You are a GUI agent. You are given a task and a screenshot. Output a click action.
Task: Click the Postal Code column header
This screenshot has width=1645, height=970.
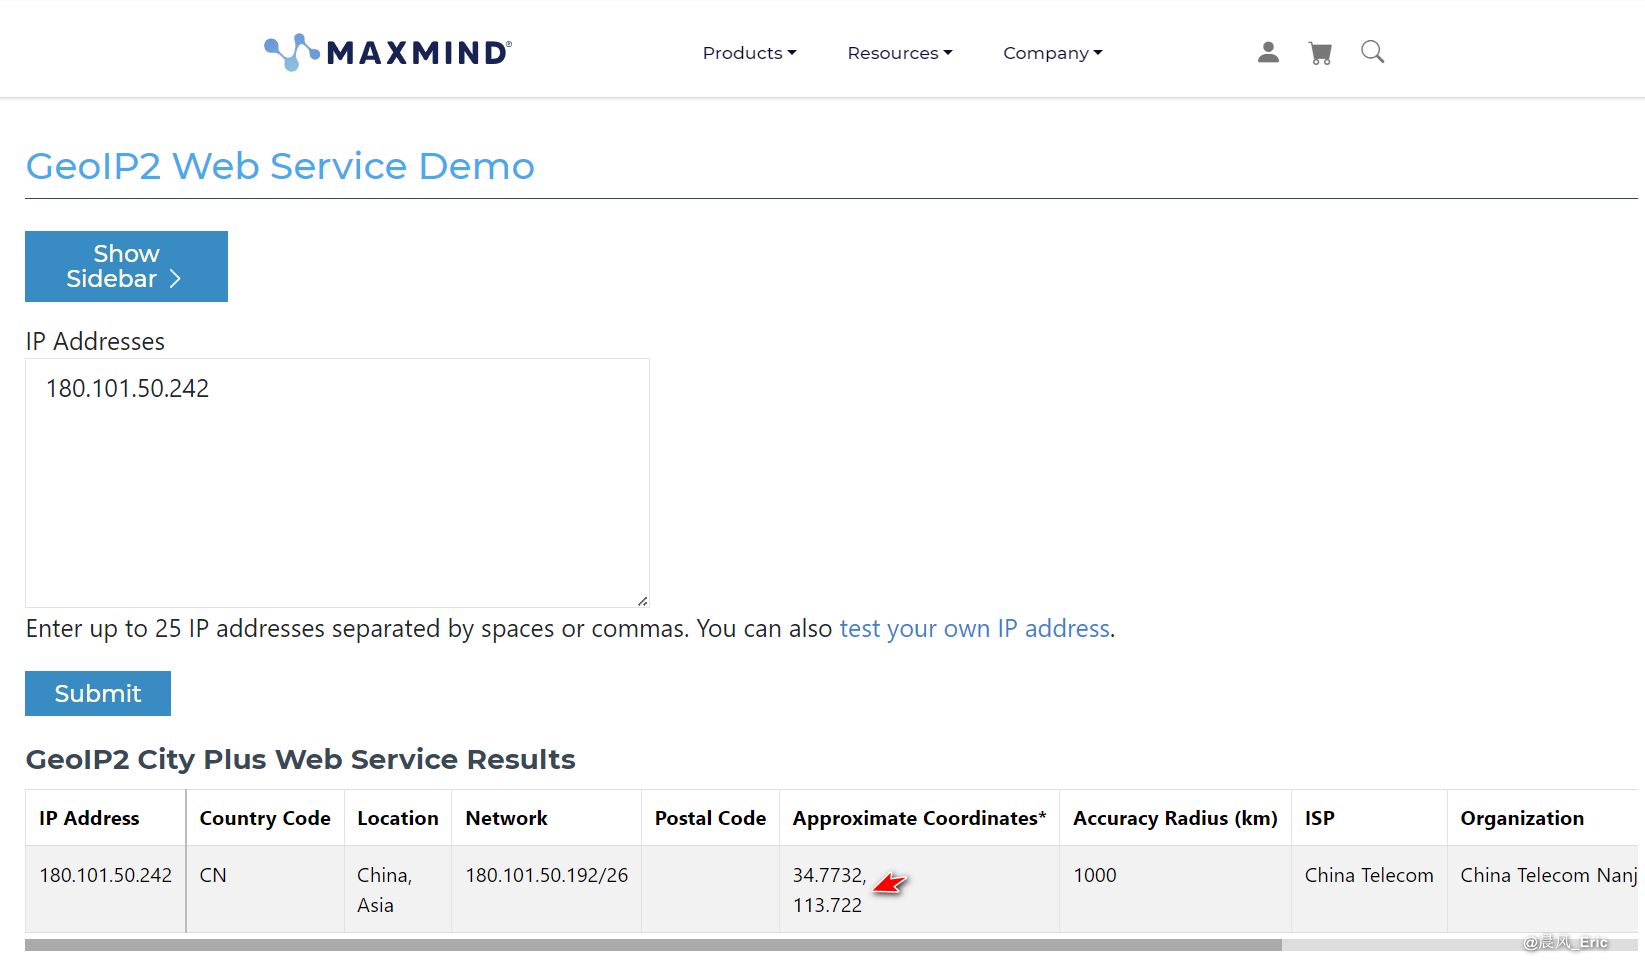(710, 818)
